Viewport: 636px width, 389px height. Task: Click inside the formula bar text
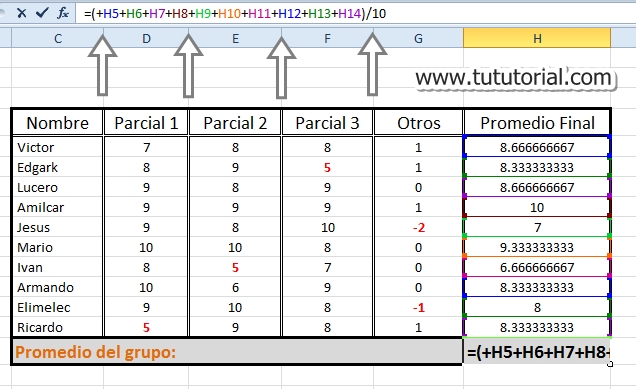235,14
